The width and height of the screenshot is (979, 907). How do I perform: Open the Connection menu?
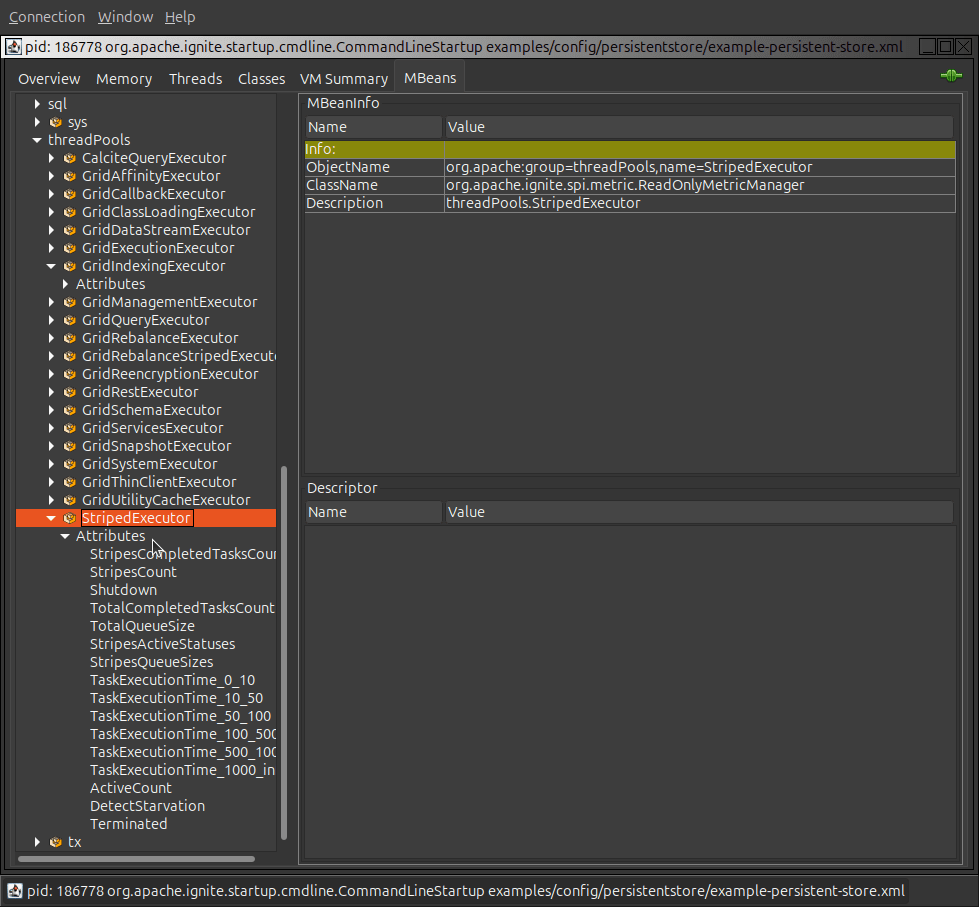coord(47,17)
